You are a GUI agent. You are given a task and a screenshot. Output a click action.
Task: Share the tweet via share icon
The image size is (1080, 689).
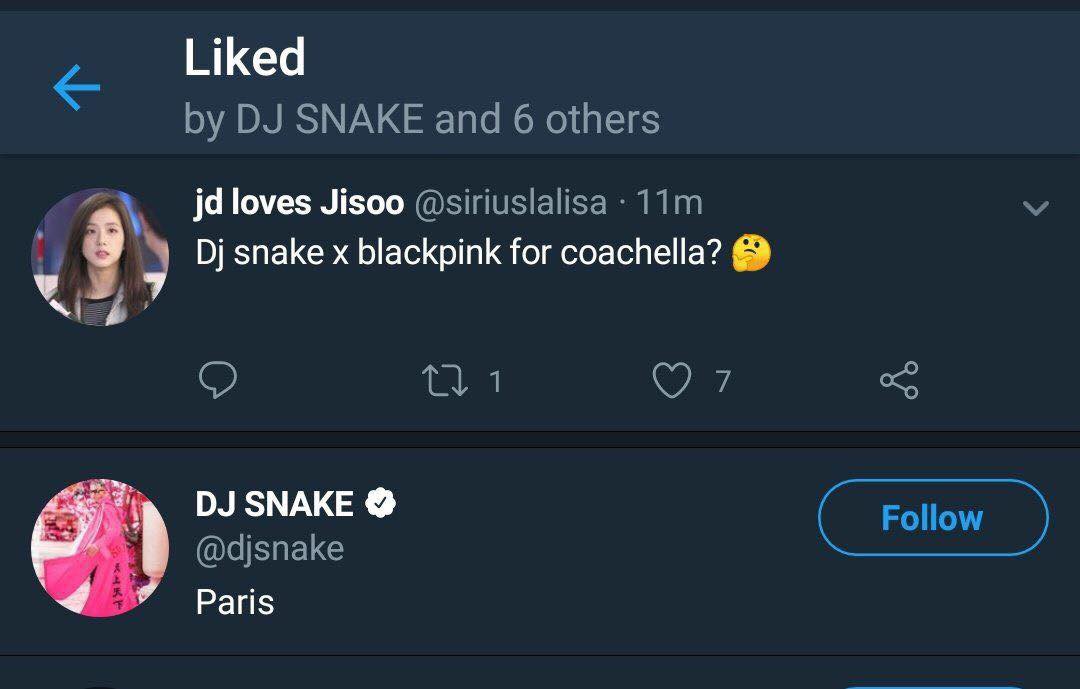(899, 380)
